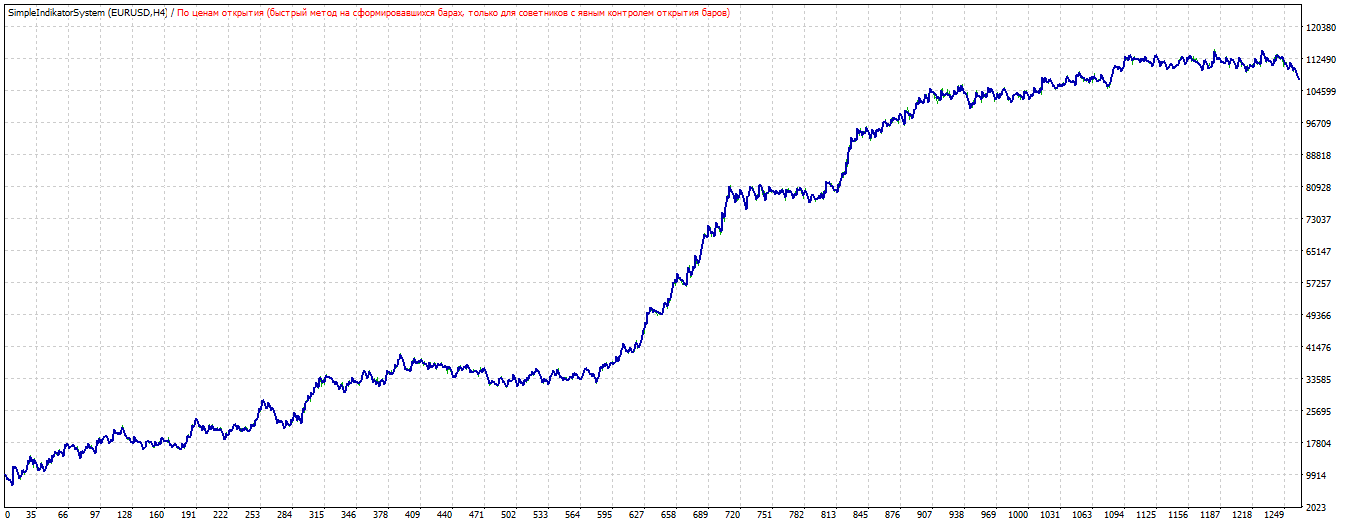
Task: Select the 595 trade-number axis label
Action: pos(604,516)
